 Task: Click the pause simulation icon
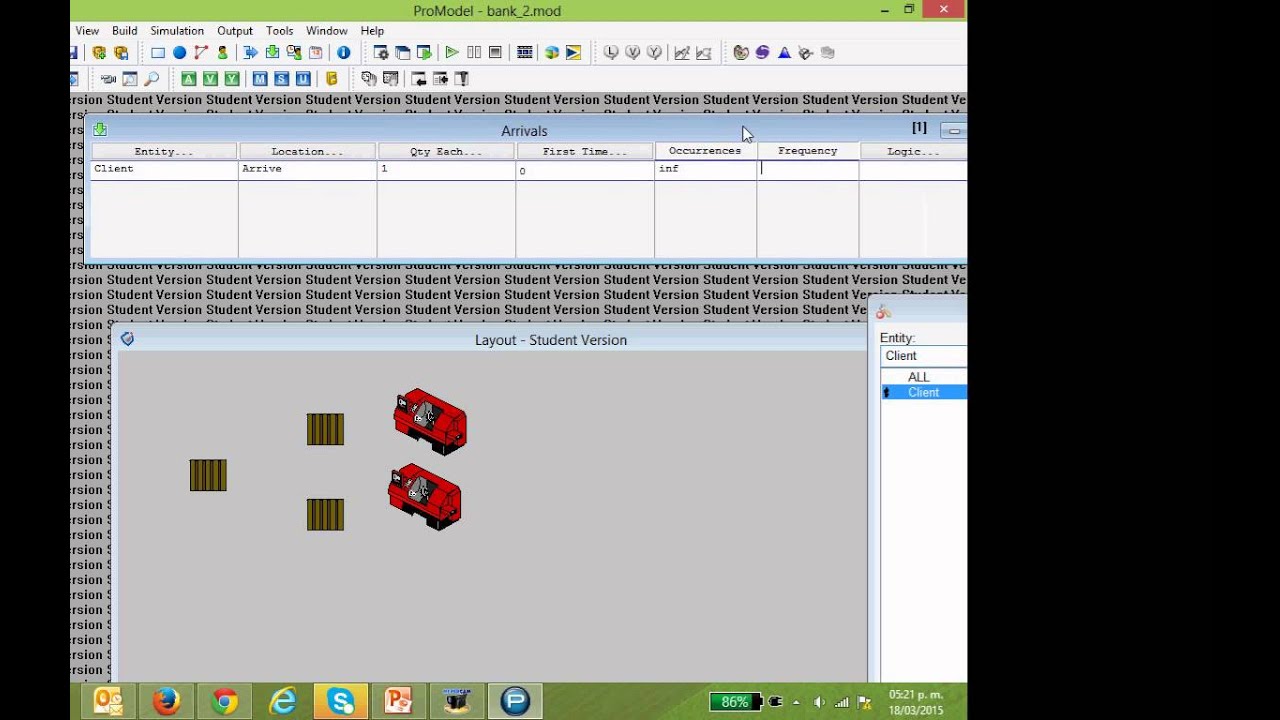pos(474,53)
